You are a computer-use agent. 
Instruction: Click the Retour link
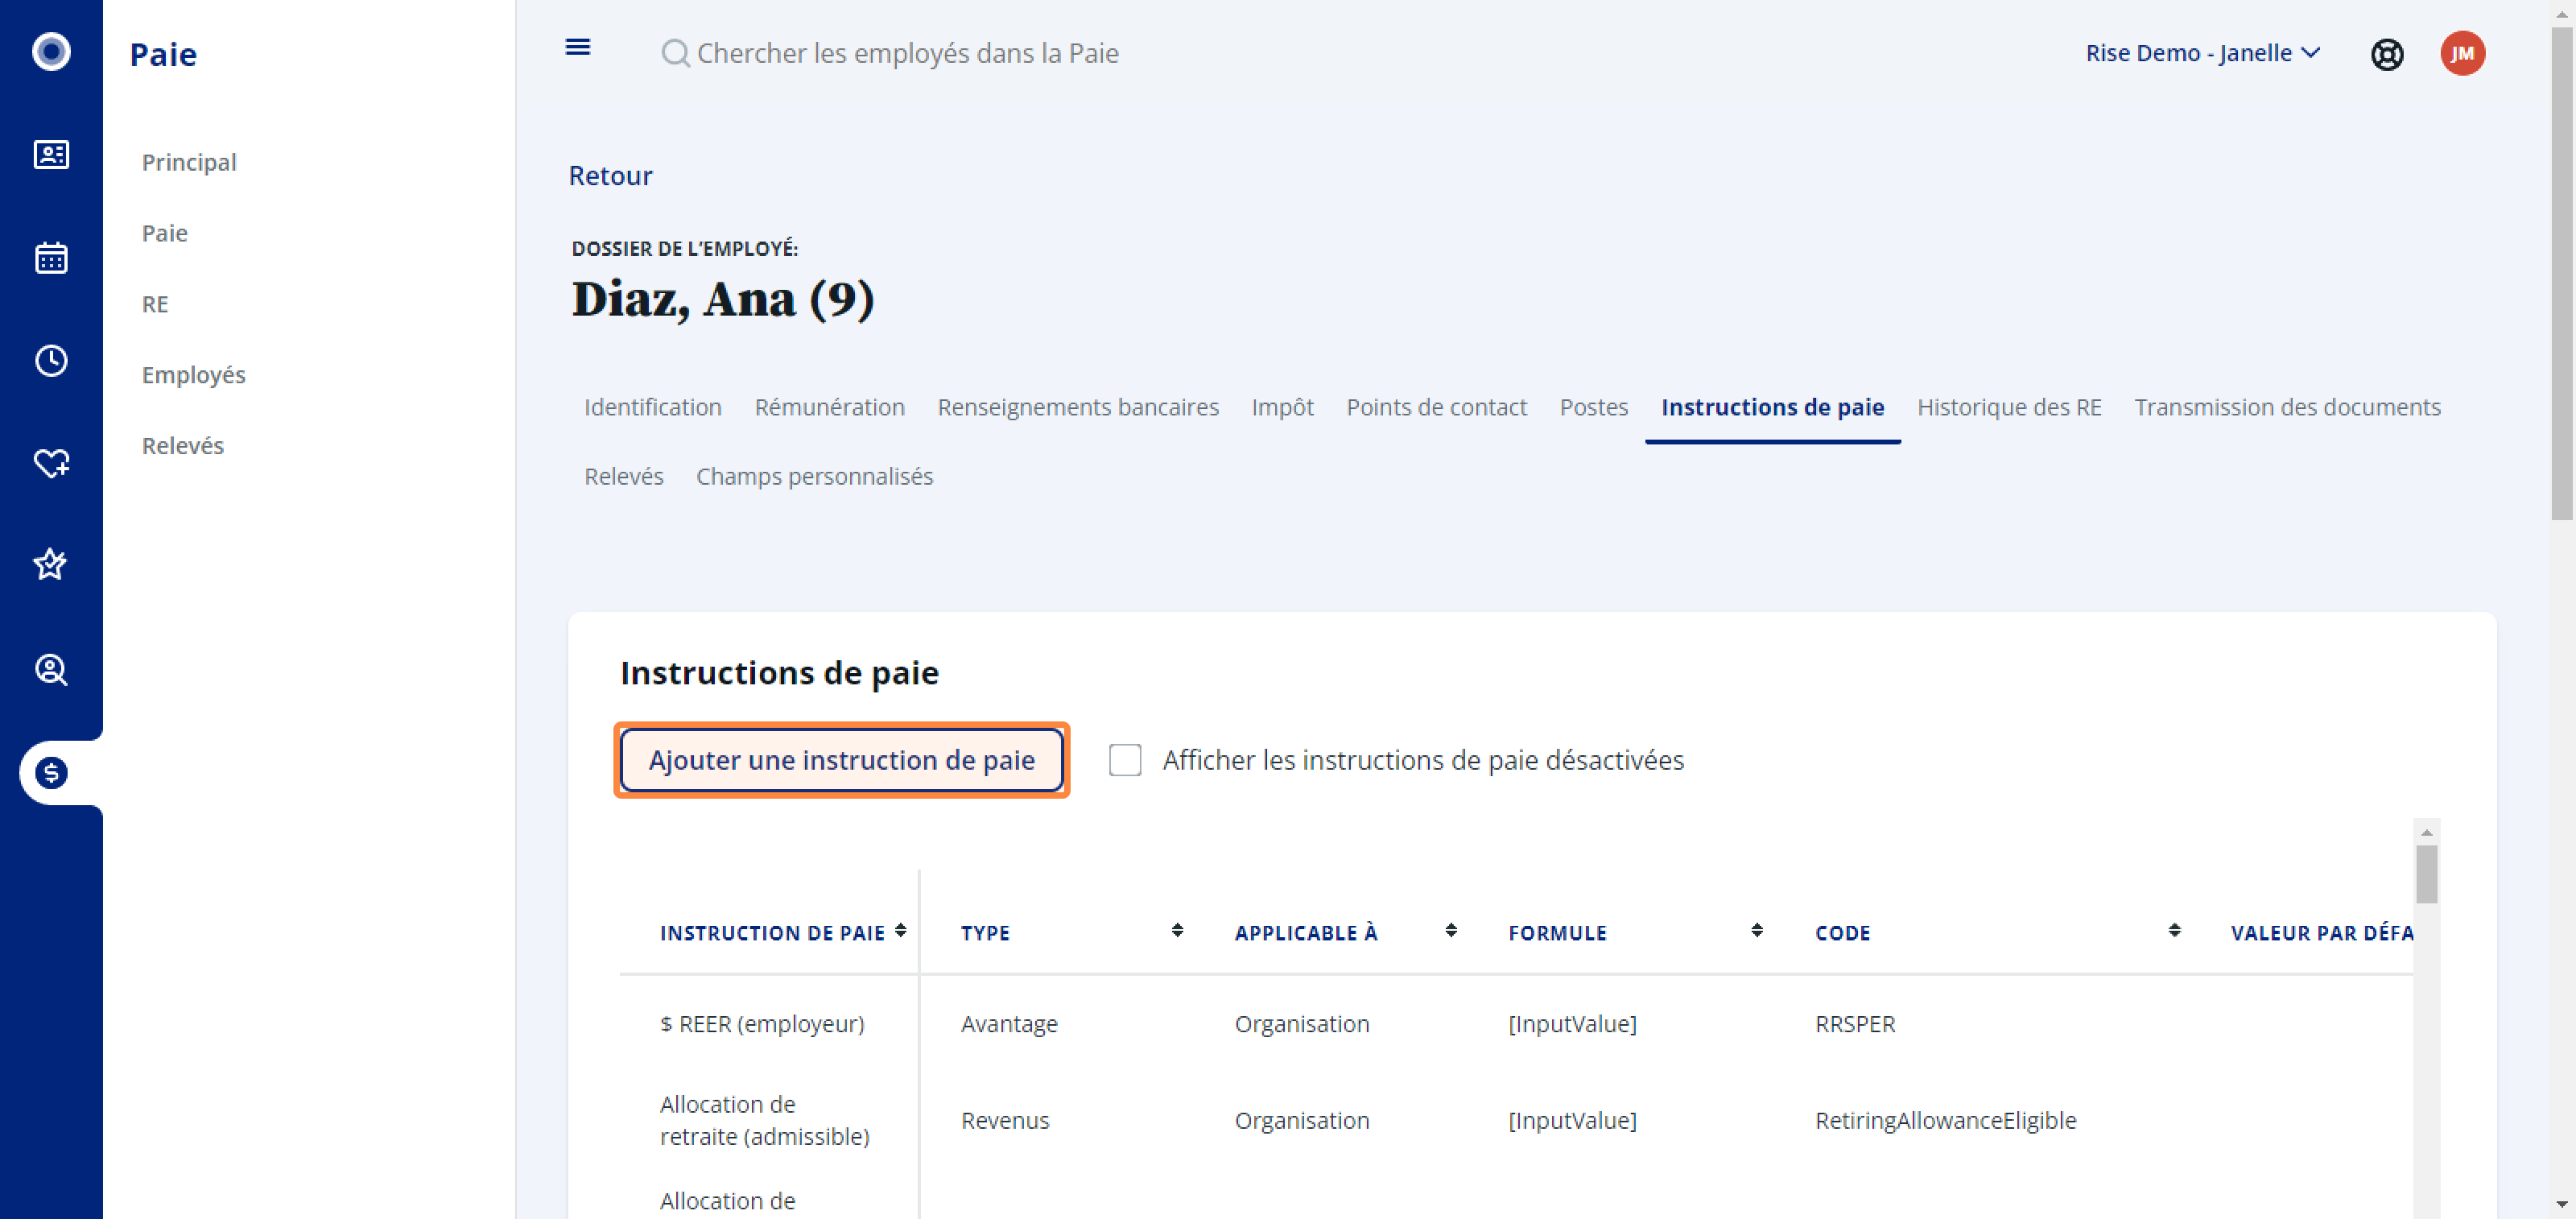click(x=610, y=175)
